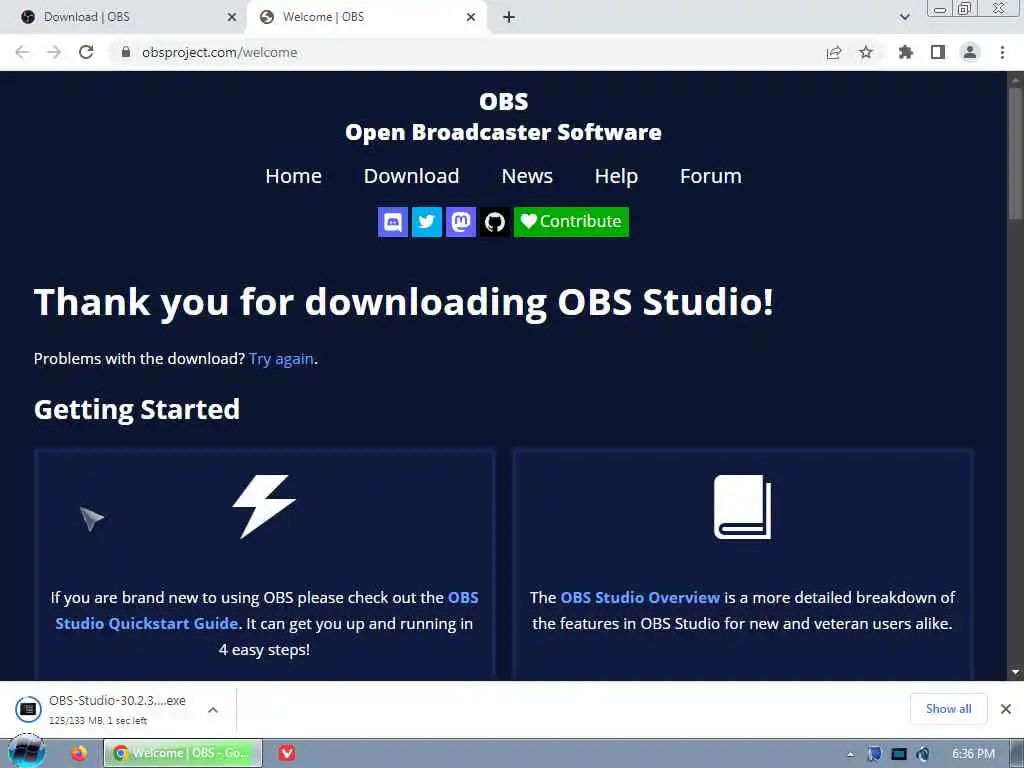Click Show all downloads button

click(948, 709)
